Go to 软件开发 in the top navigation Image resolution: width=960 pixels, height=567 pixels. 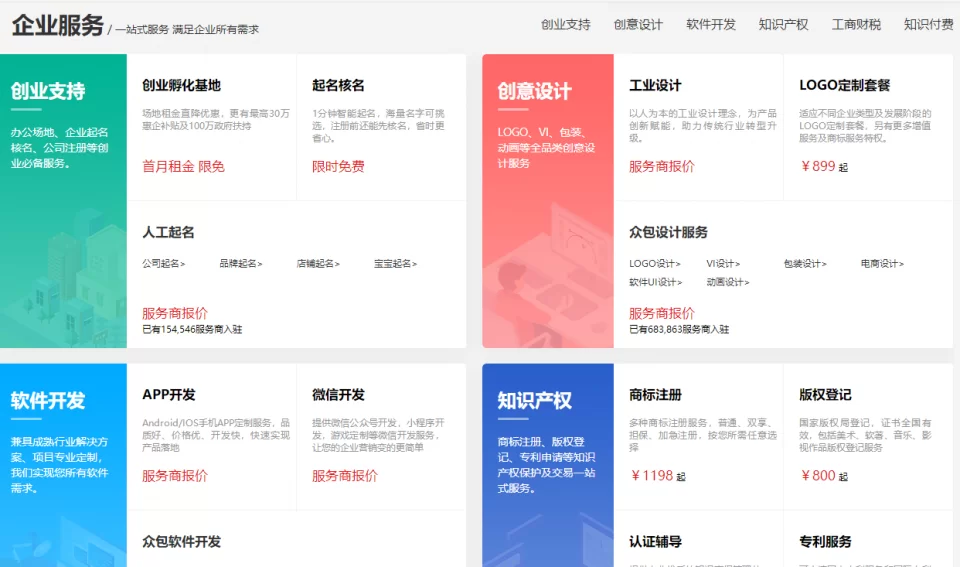(x=711, y=25)
